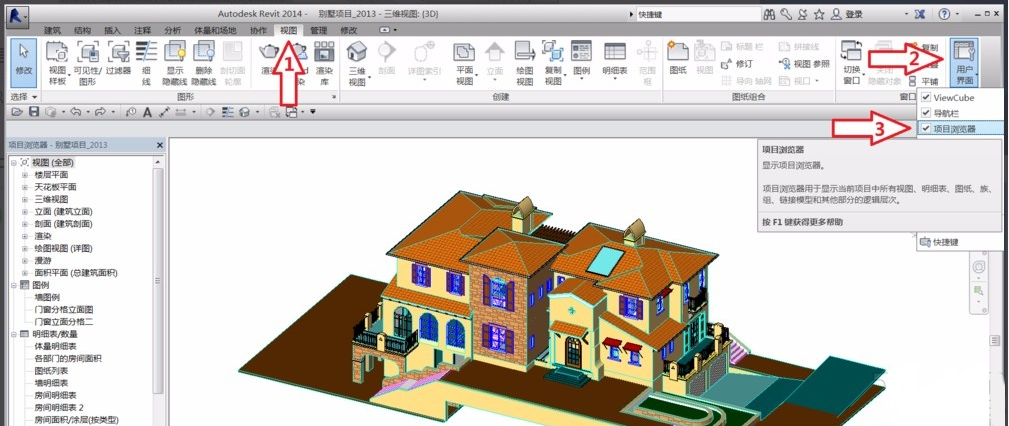Open the 插入 ribbon tab
Image resolution: width=1009 pixels, height=426 pixels.
[113, 30]
